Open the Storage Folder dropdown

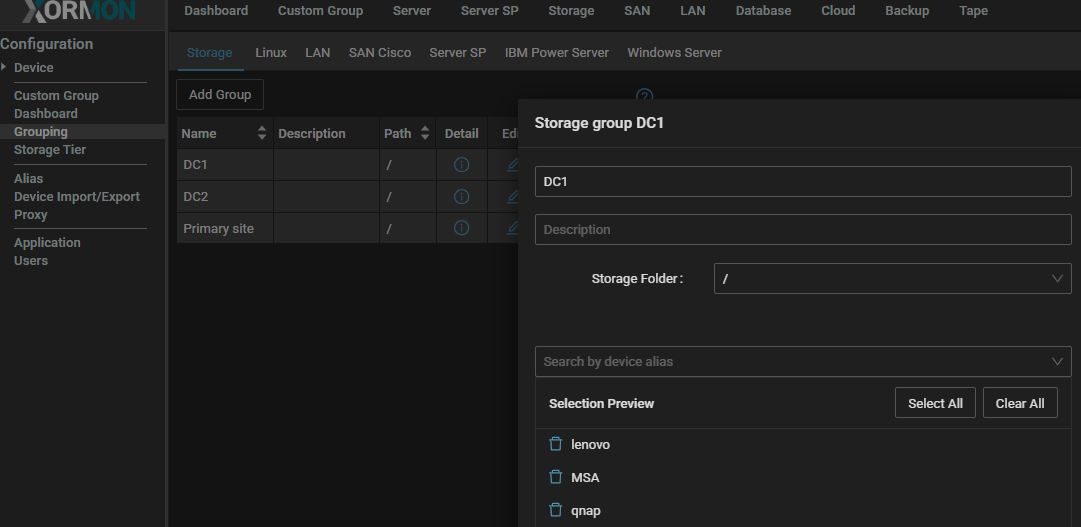tap(892, 279)
